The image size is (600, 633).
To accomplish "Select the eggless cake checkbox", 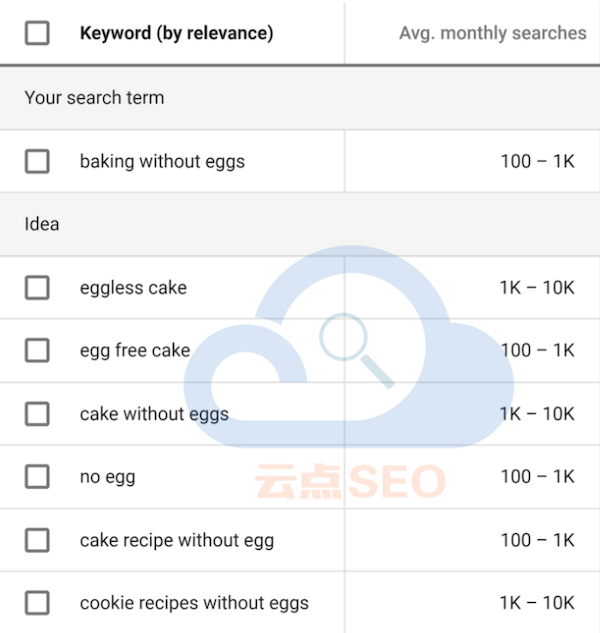I will coord(37,288).
